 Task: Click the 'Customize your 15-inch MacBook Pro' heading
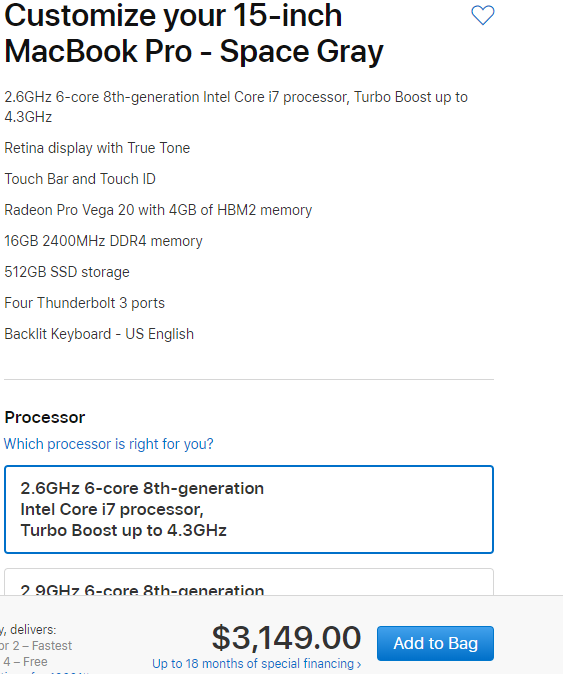pos(193,34)
